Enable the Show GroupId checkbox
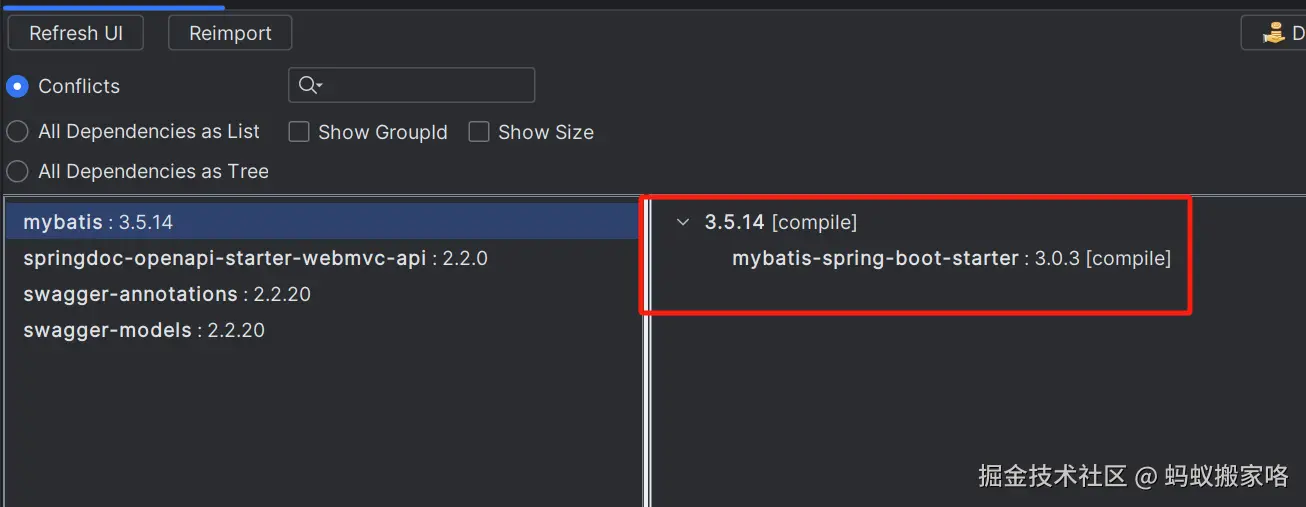This screenshot has width=1306, height=507. (x=299, y=132)
